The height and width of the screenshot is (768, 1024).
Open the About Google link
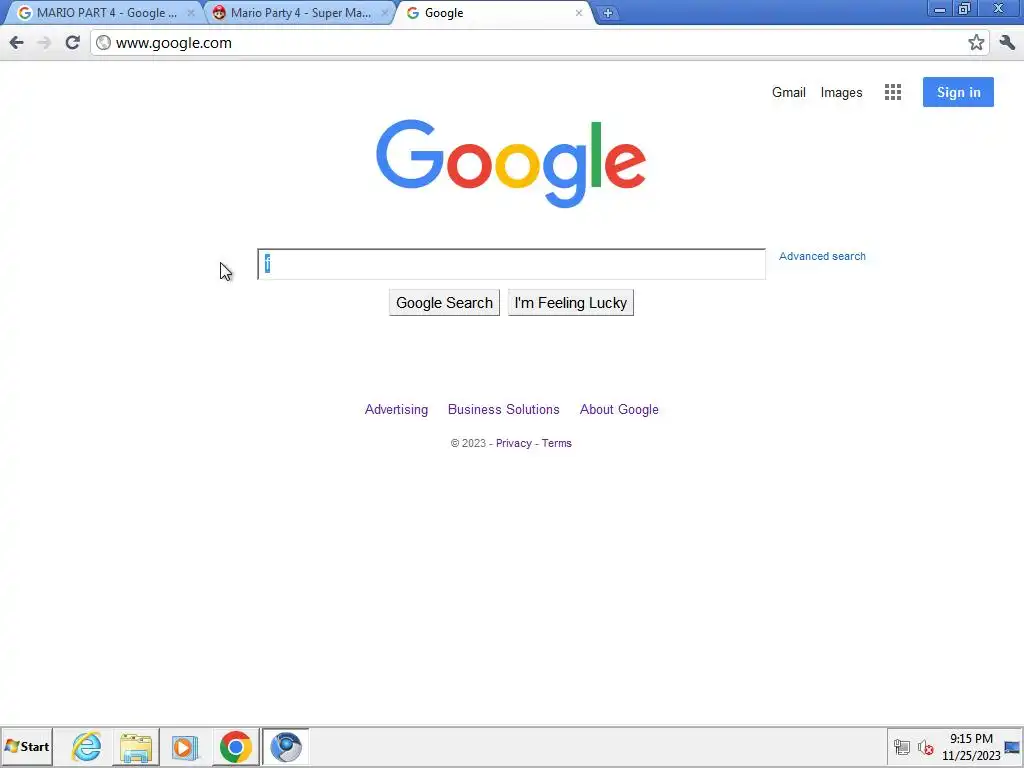[x=619, y=409]
